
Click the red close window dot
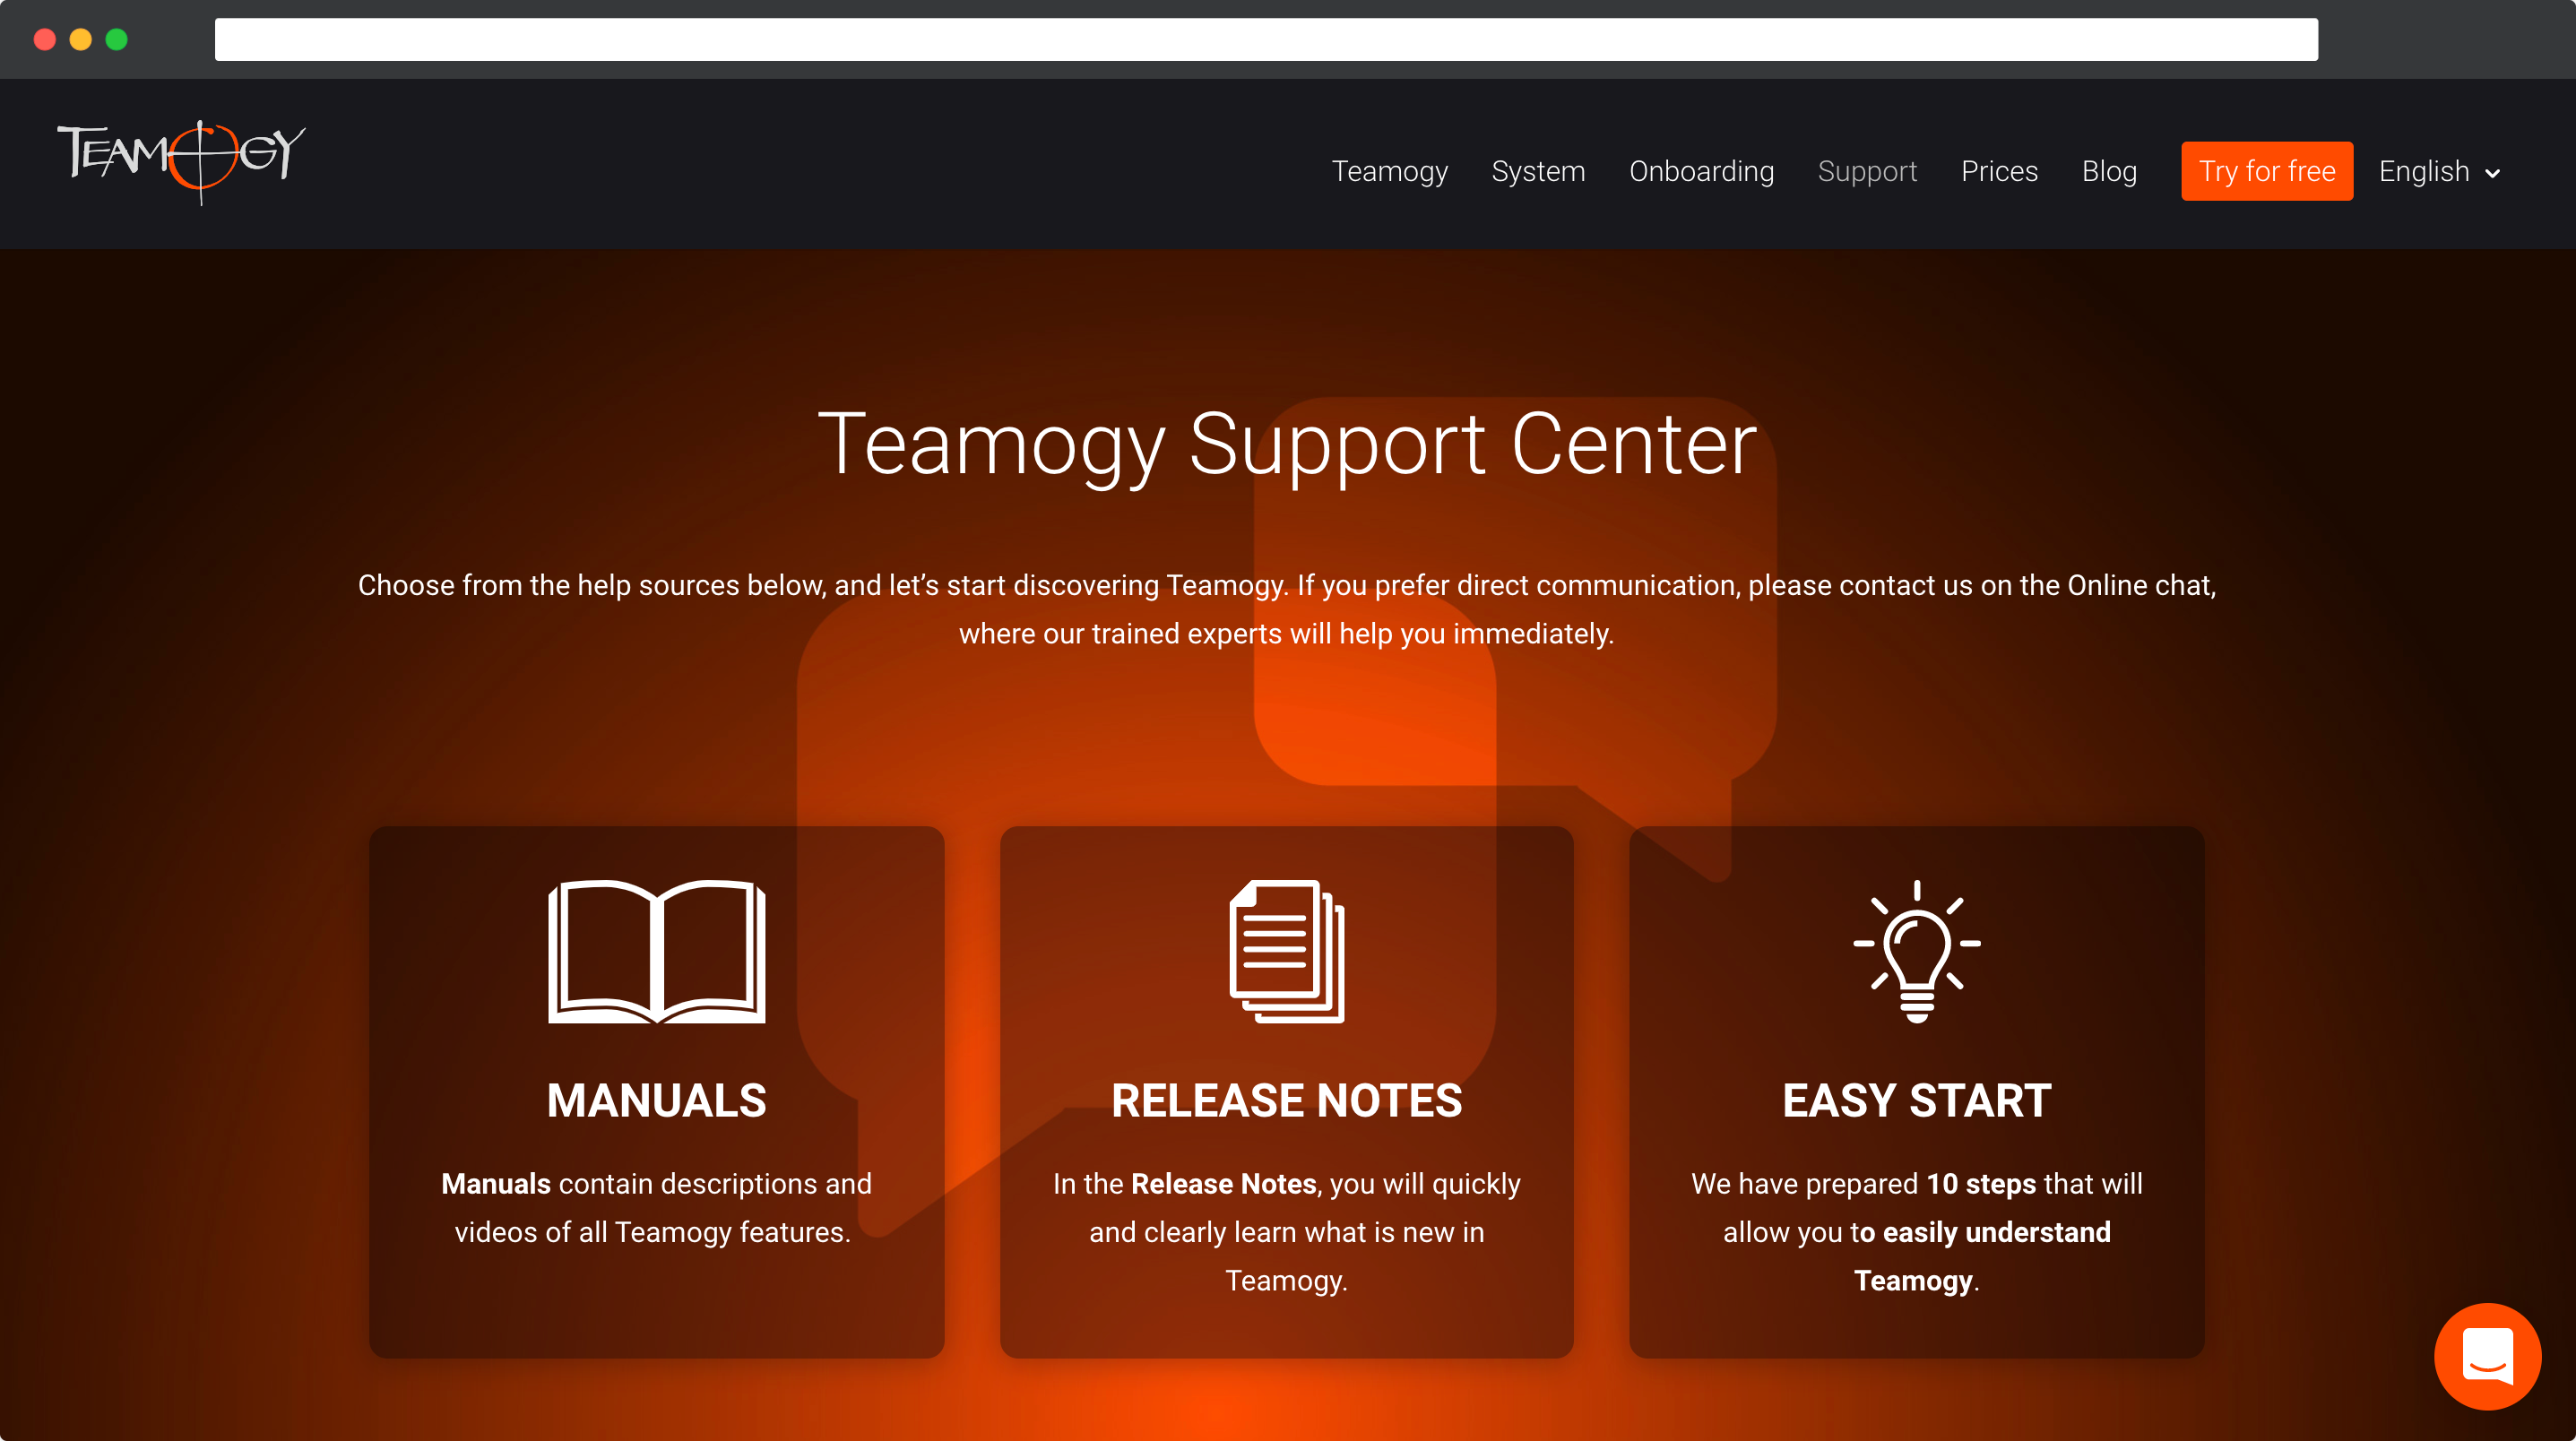pyautogui.click(x=45, y=39)
